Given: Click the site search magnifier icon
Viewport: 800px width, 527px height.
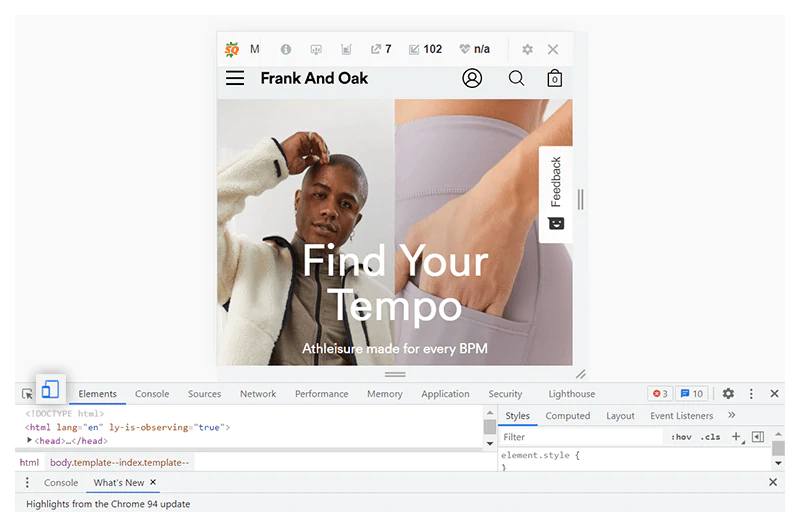Looking at the screenshot, I should [x=516, y=78].
